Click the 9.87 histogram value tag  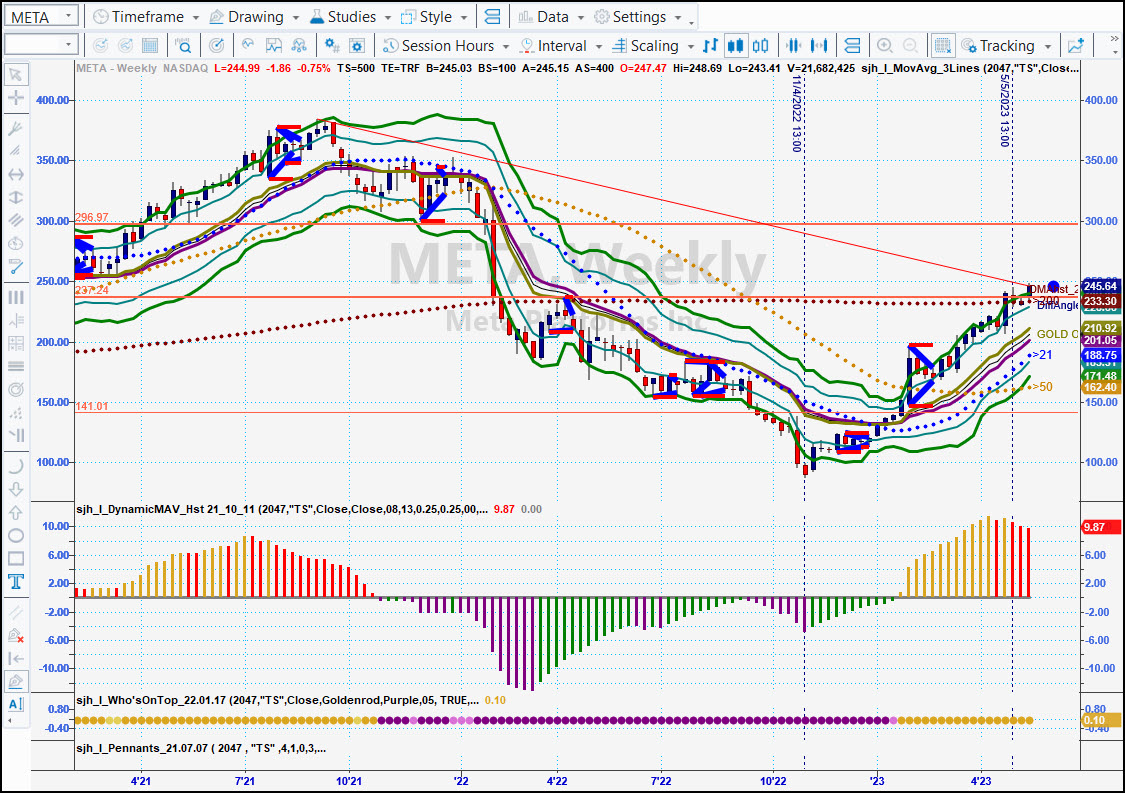pos(1101,527)
